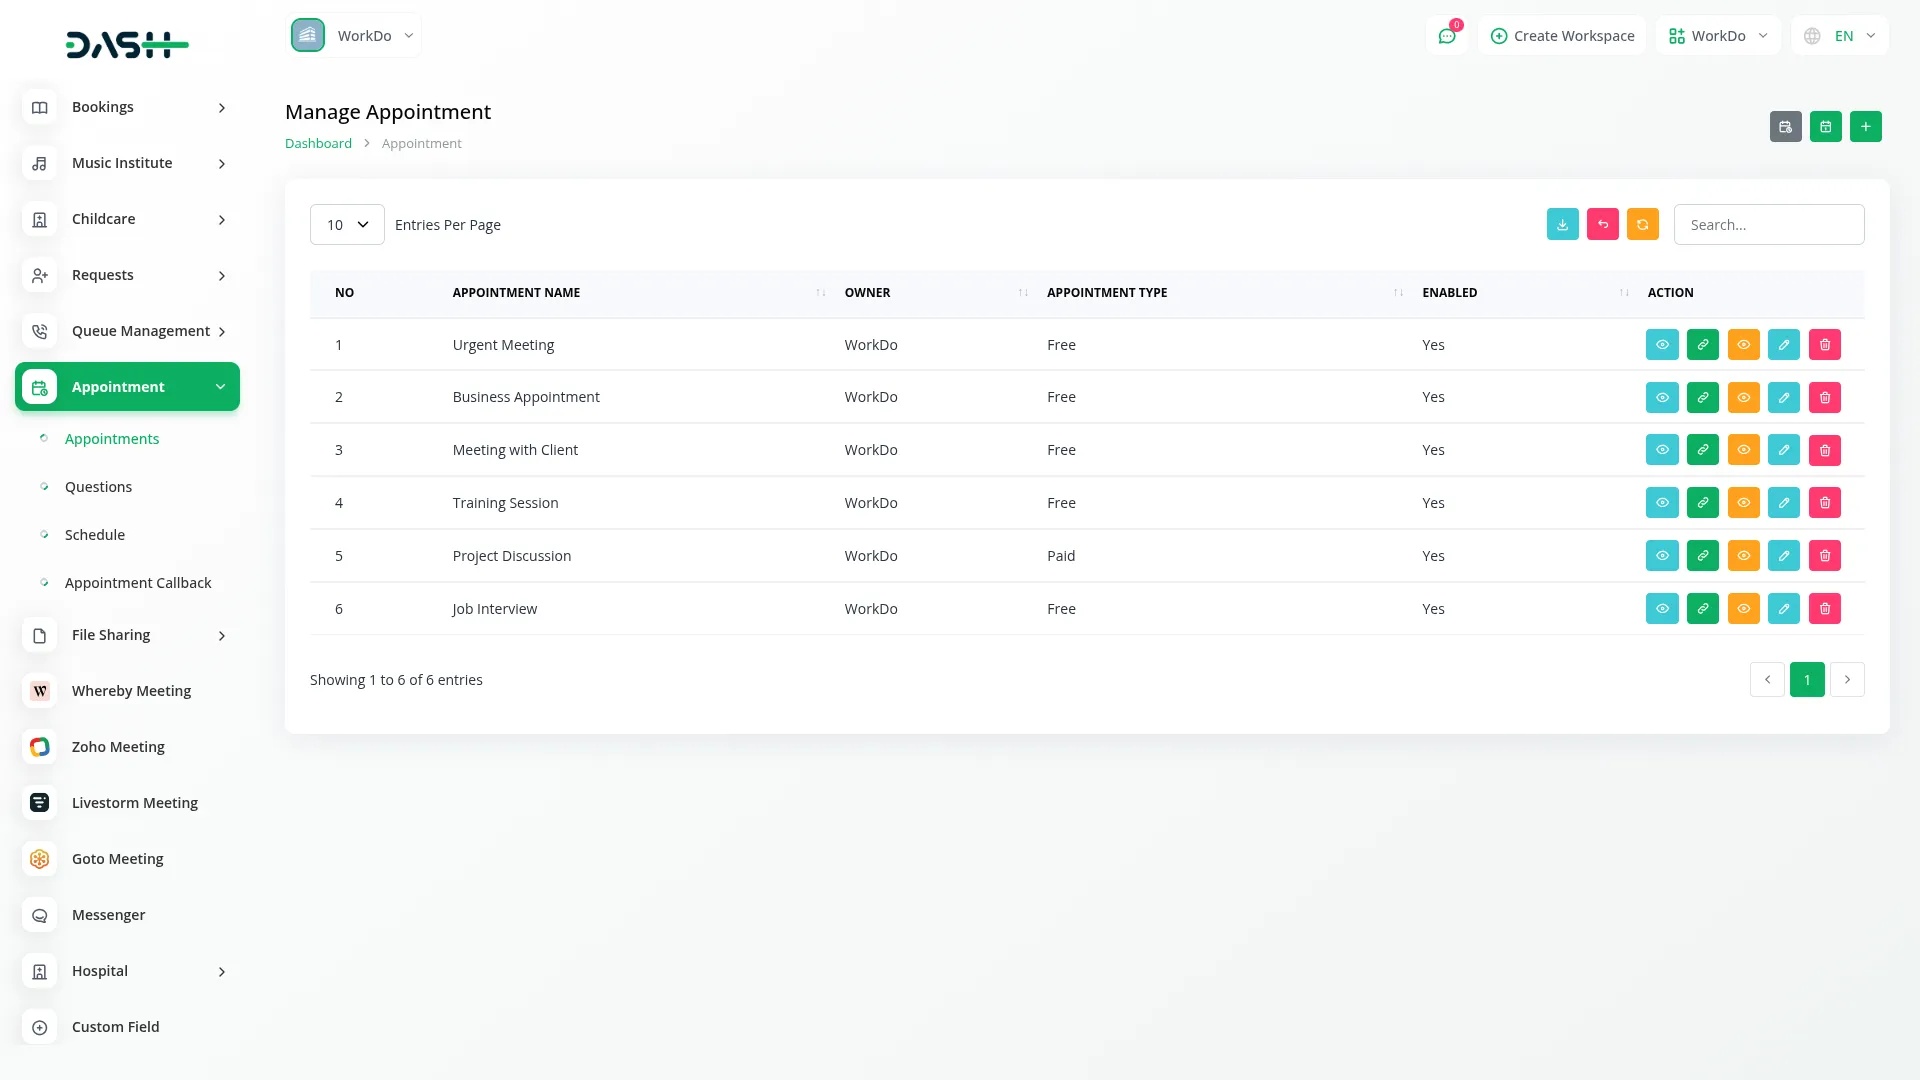Open the entries per page dropdown
Image resolution: width=1920 pixels, height=1080 pixels.
pos(347,225)
